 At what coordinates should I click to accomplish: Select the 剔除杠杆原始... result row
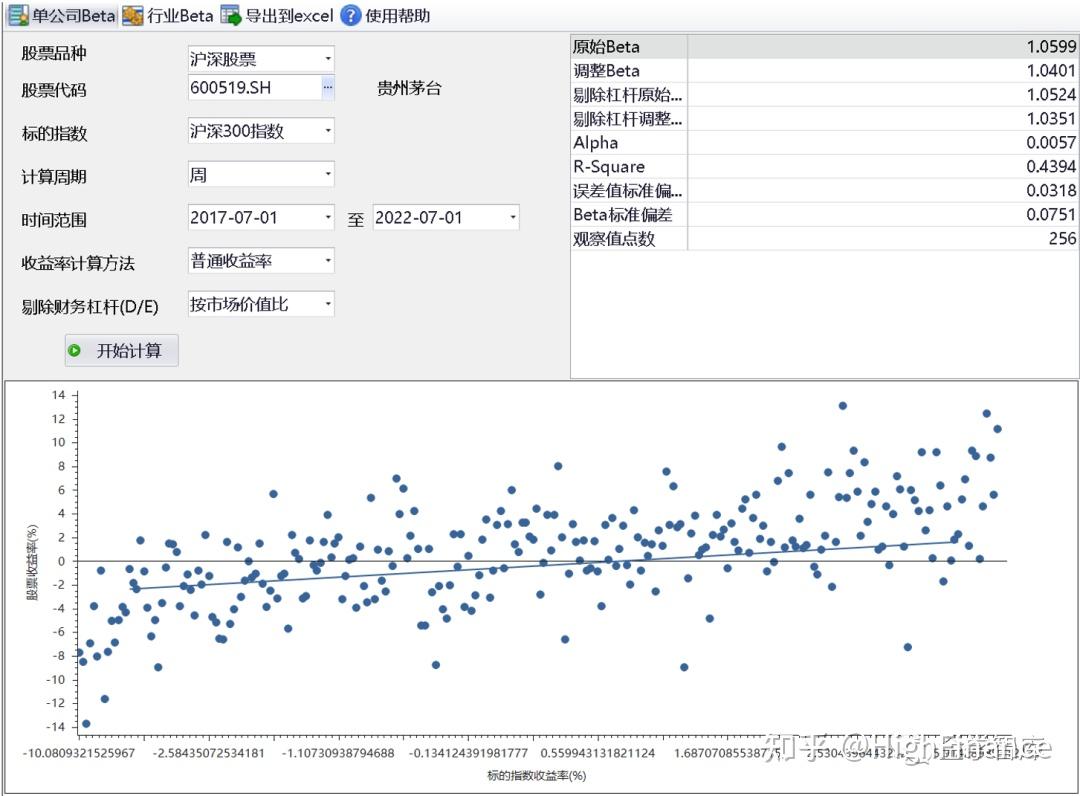pyautogui.click(x=824, y=94)
